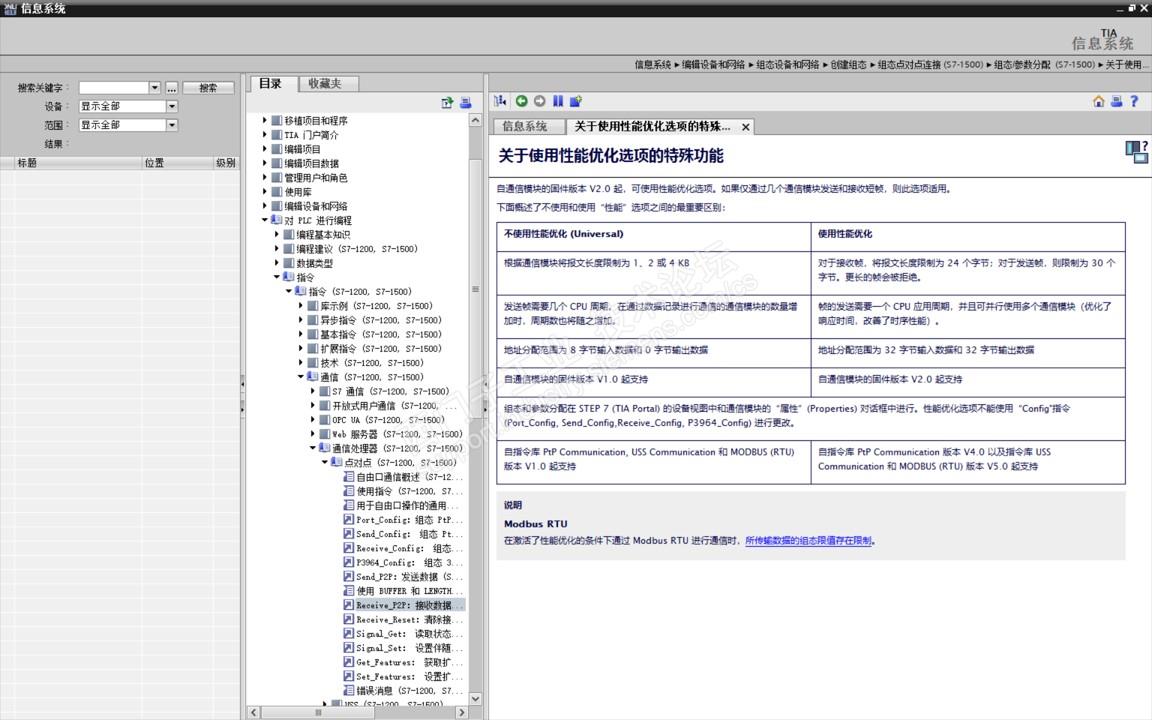This screenshot has width=1152, height=720.
Task: Open Send_P2P topic in tree
Action: pyautogui.click(x=405, y=577)
